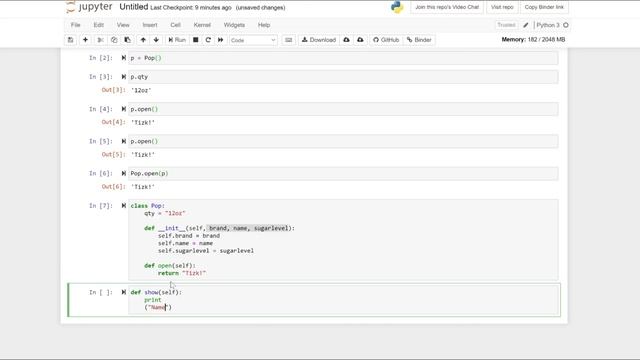Click the Binder button
The width and height of the screenshot is (640, 360).
click(419, 40)
